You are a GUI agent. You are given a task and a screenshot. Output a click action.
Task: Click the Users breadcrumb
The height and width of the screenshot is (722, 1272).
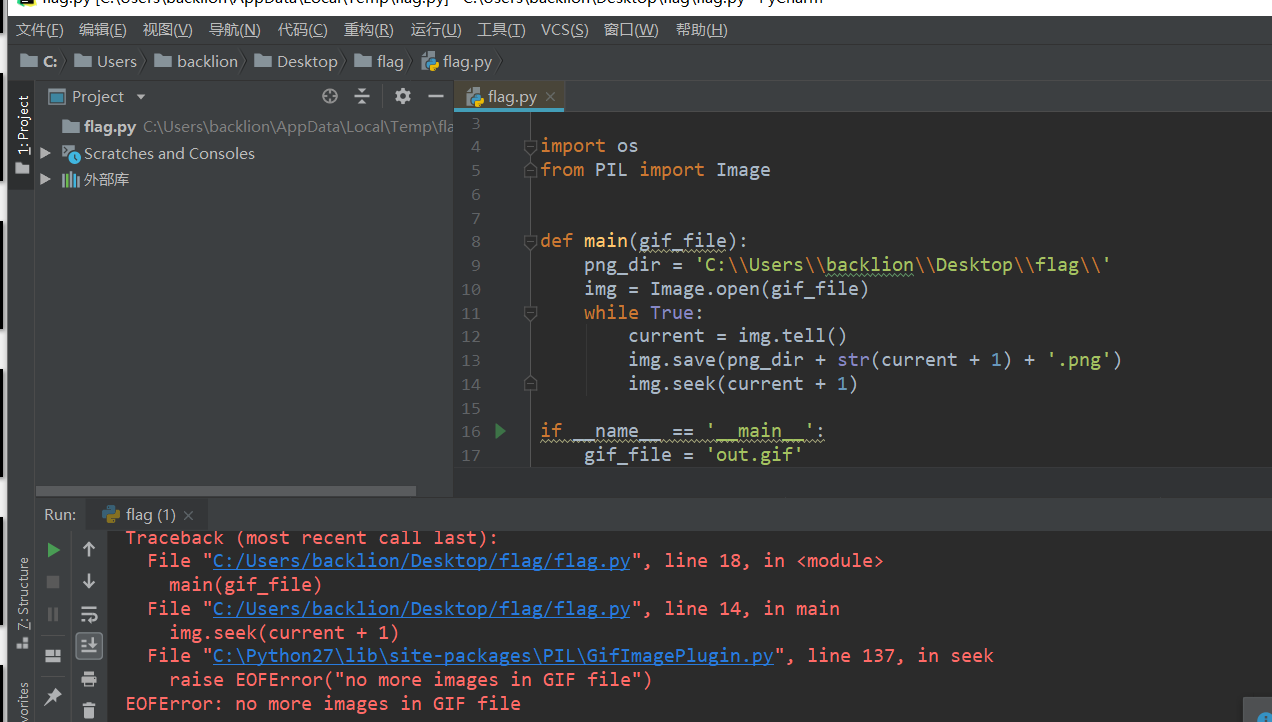(106, 61)
